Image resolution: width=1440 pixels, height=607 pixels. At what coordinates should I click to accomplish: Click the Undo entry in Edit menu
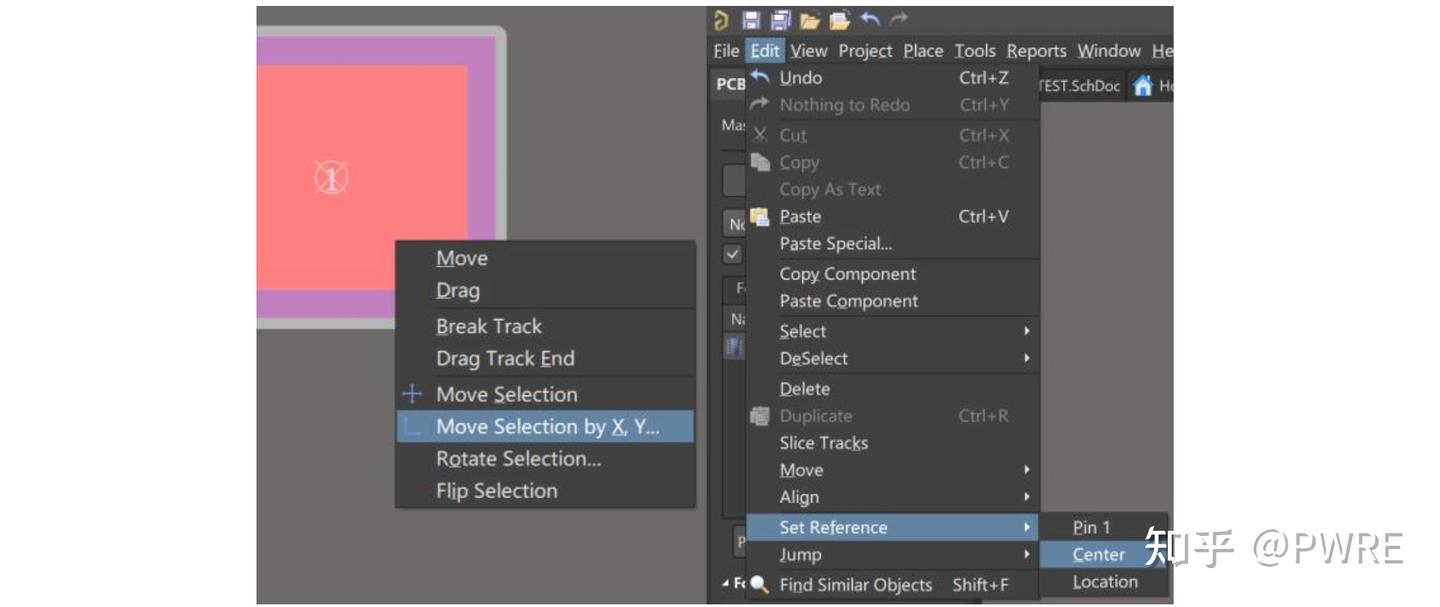tap(801, 78)
